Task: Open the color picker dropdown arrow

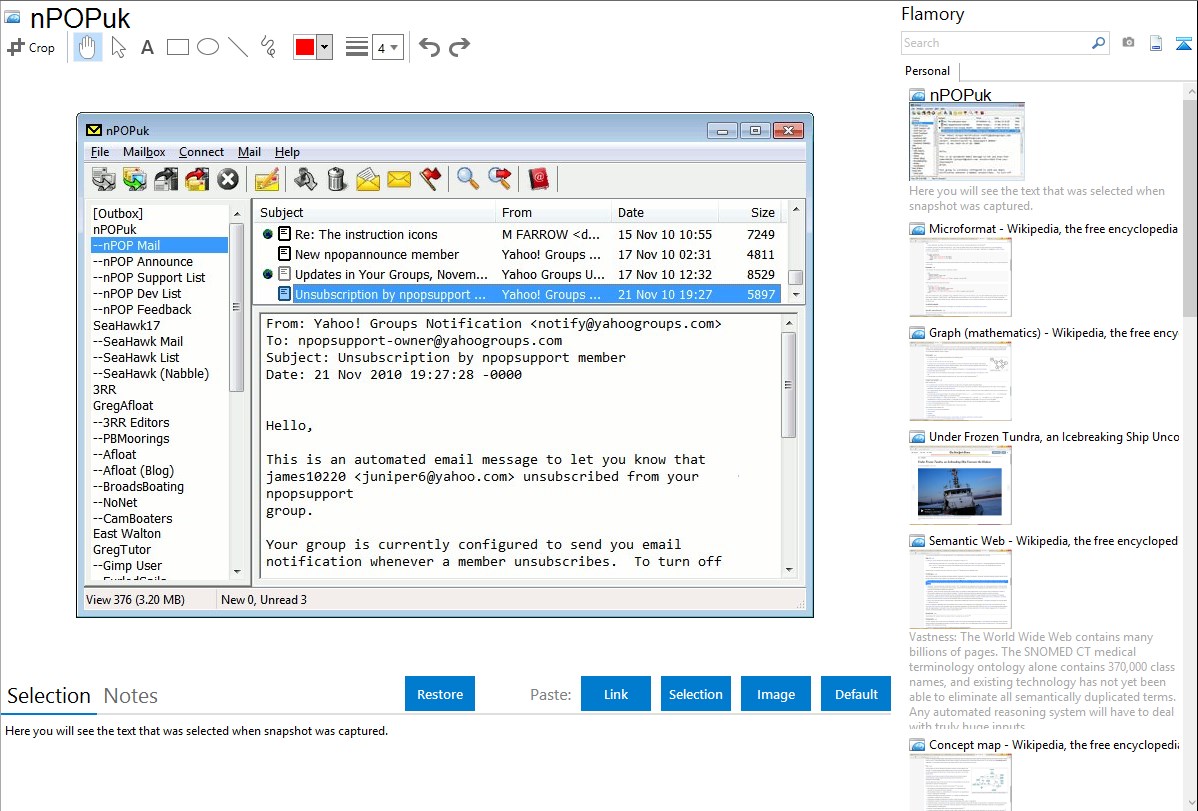Action: pos(324,47)
